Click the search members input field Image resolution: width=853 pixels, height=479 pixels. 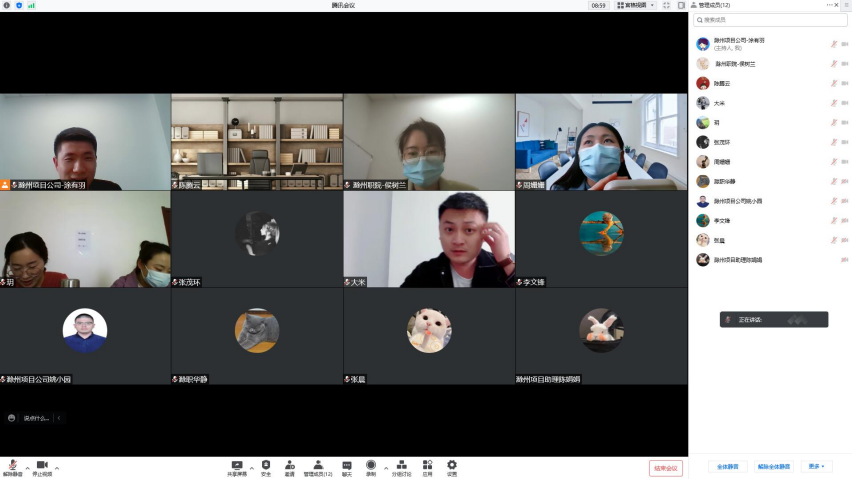coord(770,19)
